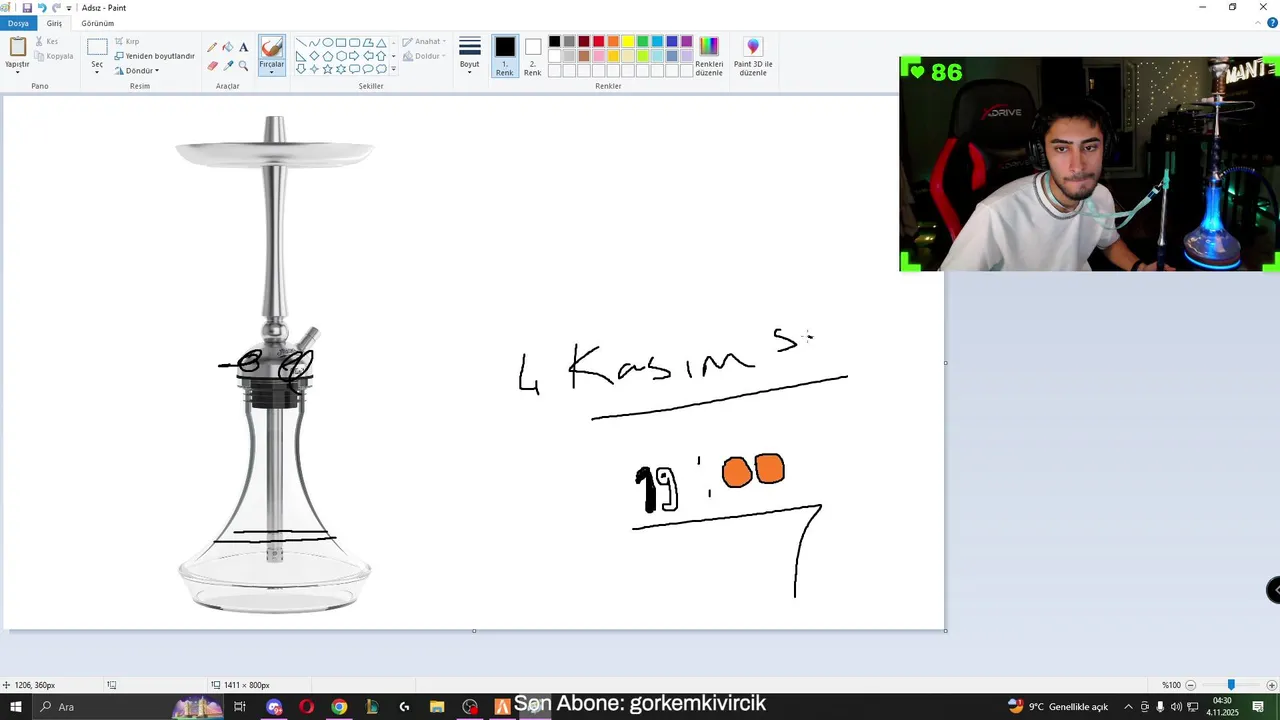Select the Eraser tool

[212, 66]
